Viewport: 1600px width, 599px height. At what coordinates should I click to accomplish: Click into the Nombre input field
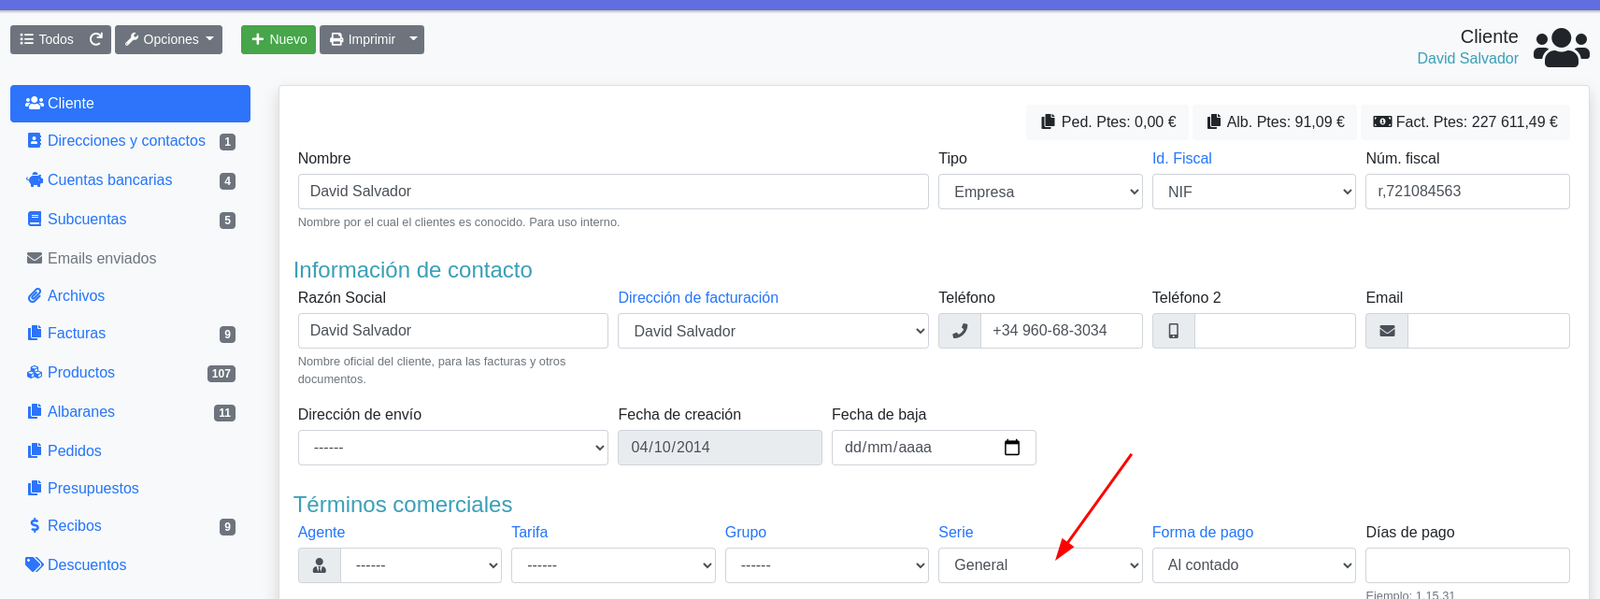point(613,192)
